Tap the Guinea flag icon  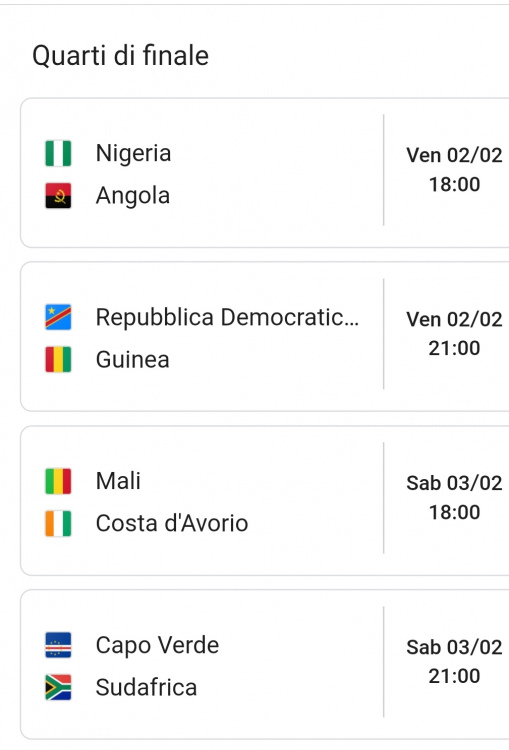58,360
